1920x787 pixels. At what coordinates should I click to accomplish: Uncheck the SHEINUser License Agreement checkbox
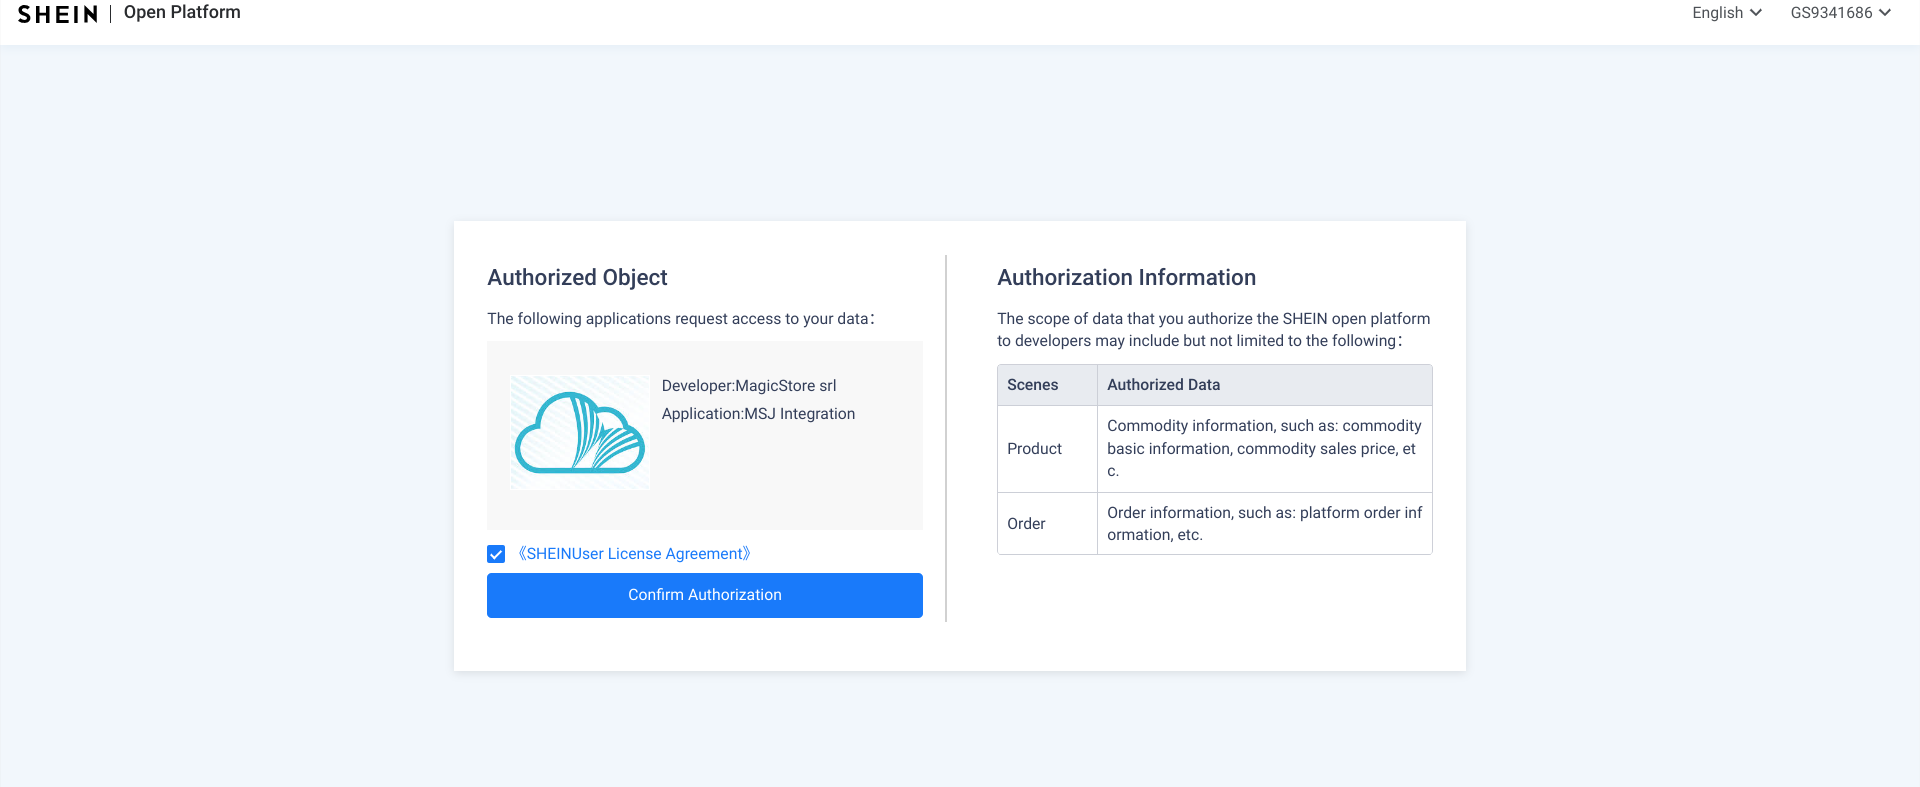(x=496, y=554)
